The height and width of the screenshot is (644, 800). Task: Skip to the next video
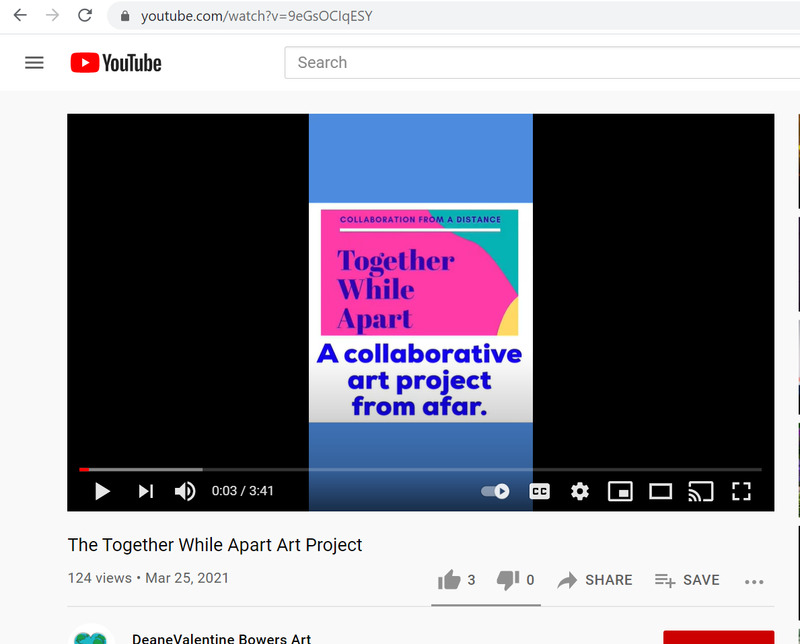(146, 491)
